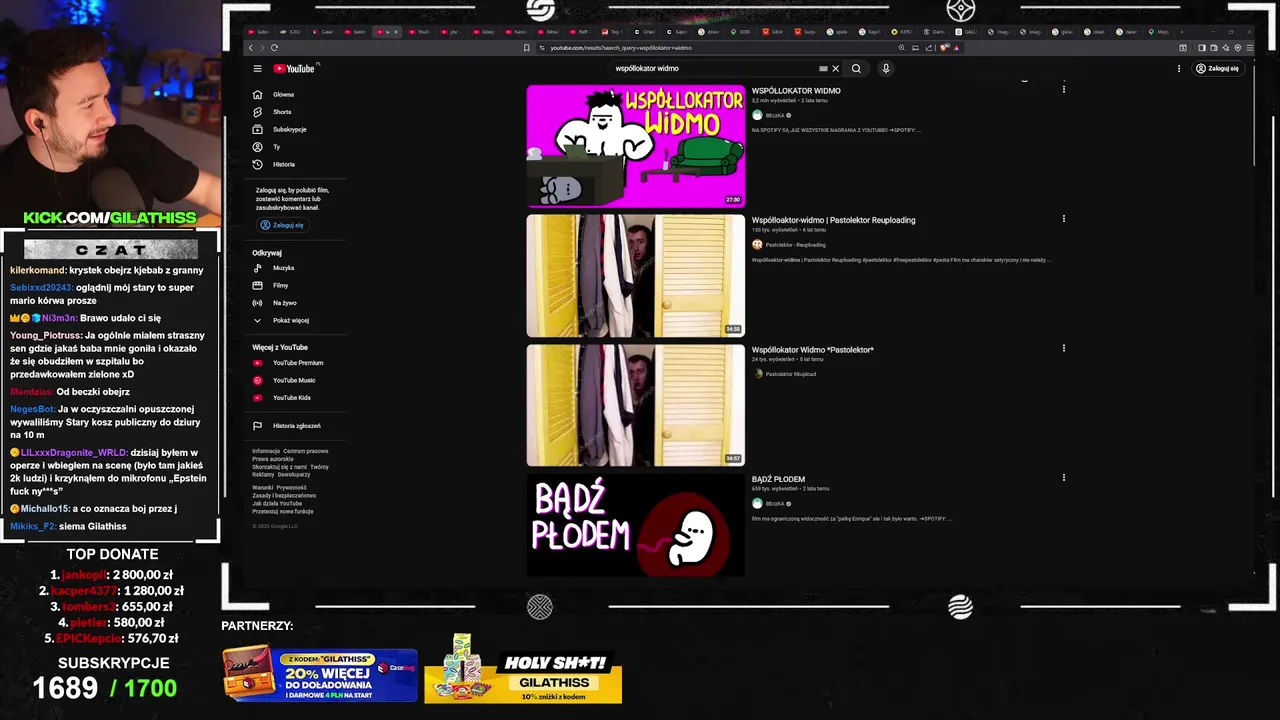
Task: Click CaseBug 20% więcej partner banner
Action: coord(320,675)
